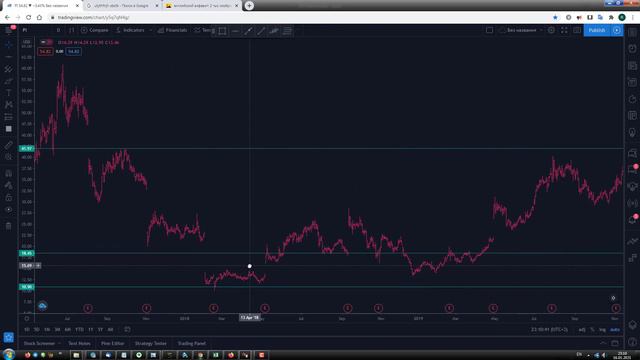Toggle auto scale
Screen dimensions: 640x360
click(615, 329)
